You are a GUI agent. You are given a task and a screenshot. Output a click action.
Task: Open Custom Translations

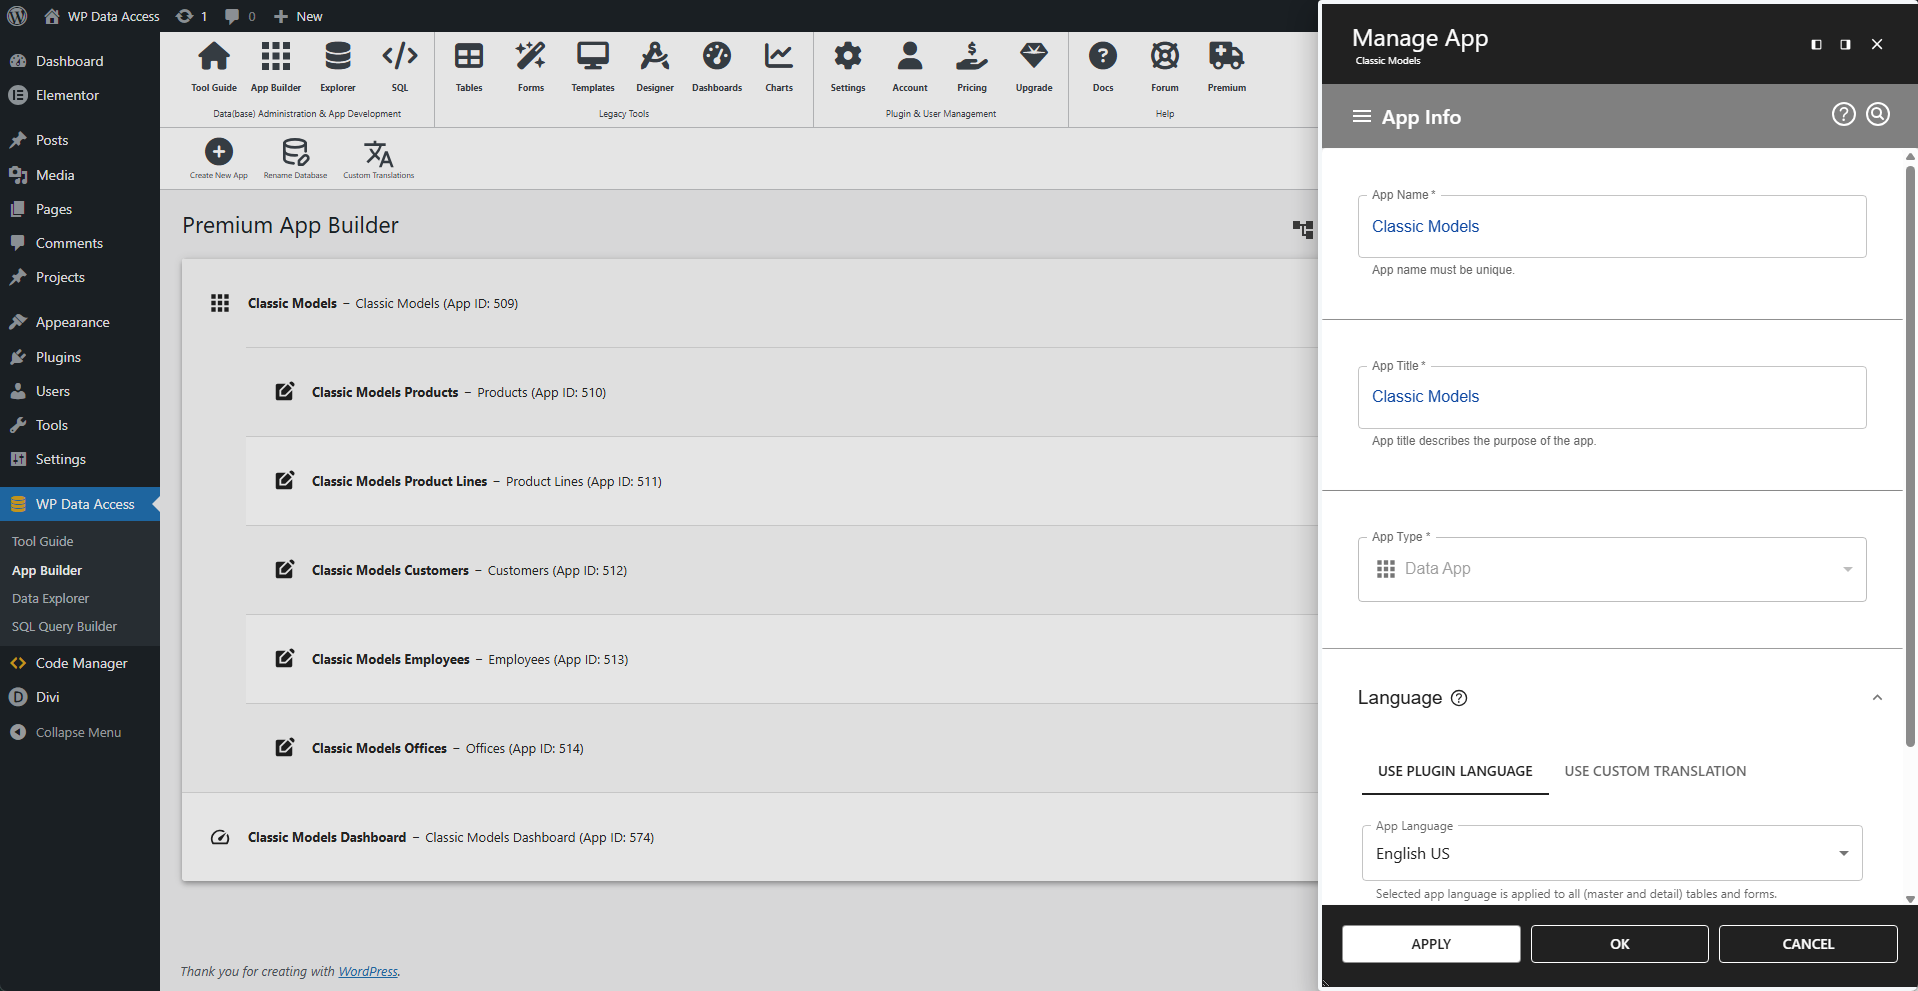(378, 153)
